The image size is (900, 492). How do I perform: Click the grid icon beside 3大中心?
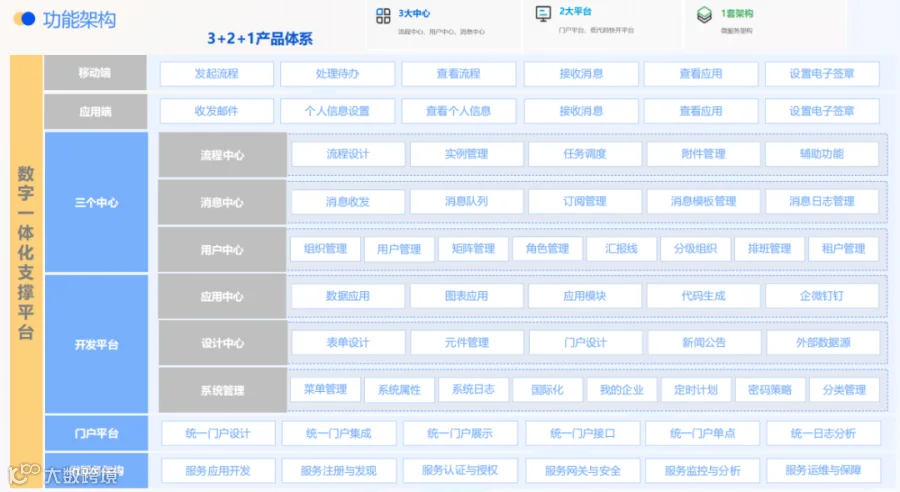click(383, 16)
